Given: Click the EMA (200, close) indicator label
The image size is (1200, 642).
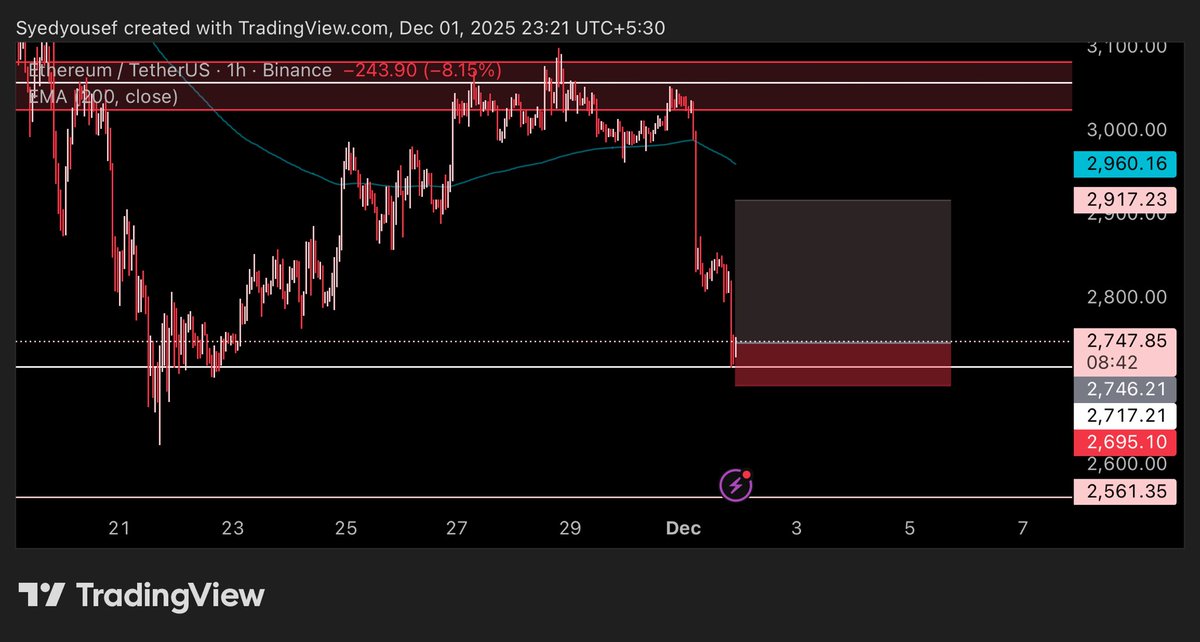Looking at the screenshot, I should click(x=103, y=96).
